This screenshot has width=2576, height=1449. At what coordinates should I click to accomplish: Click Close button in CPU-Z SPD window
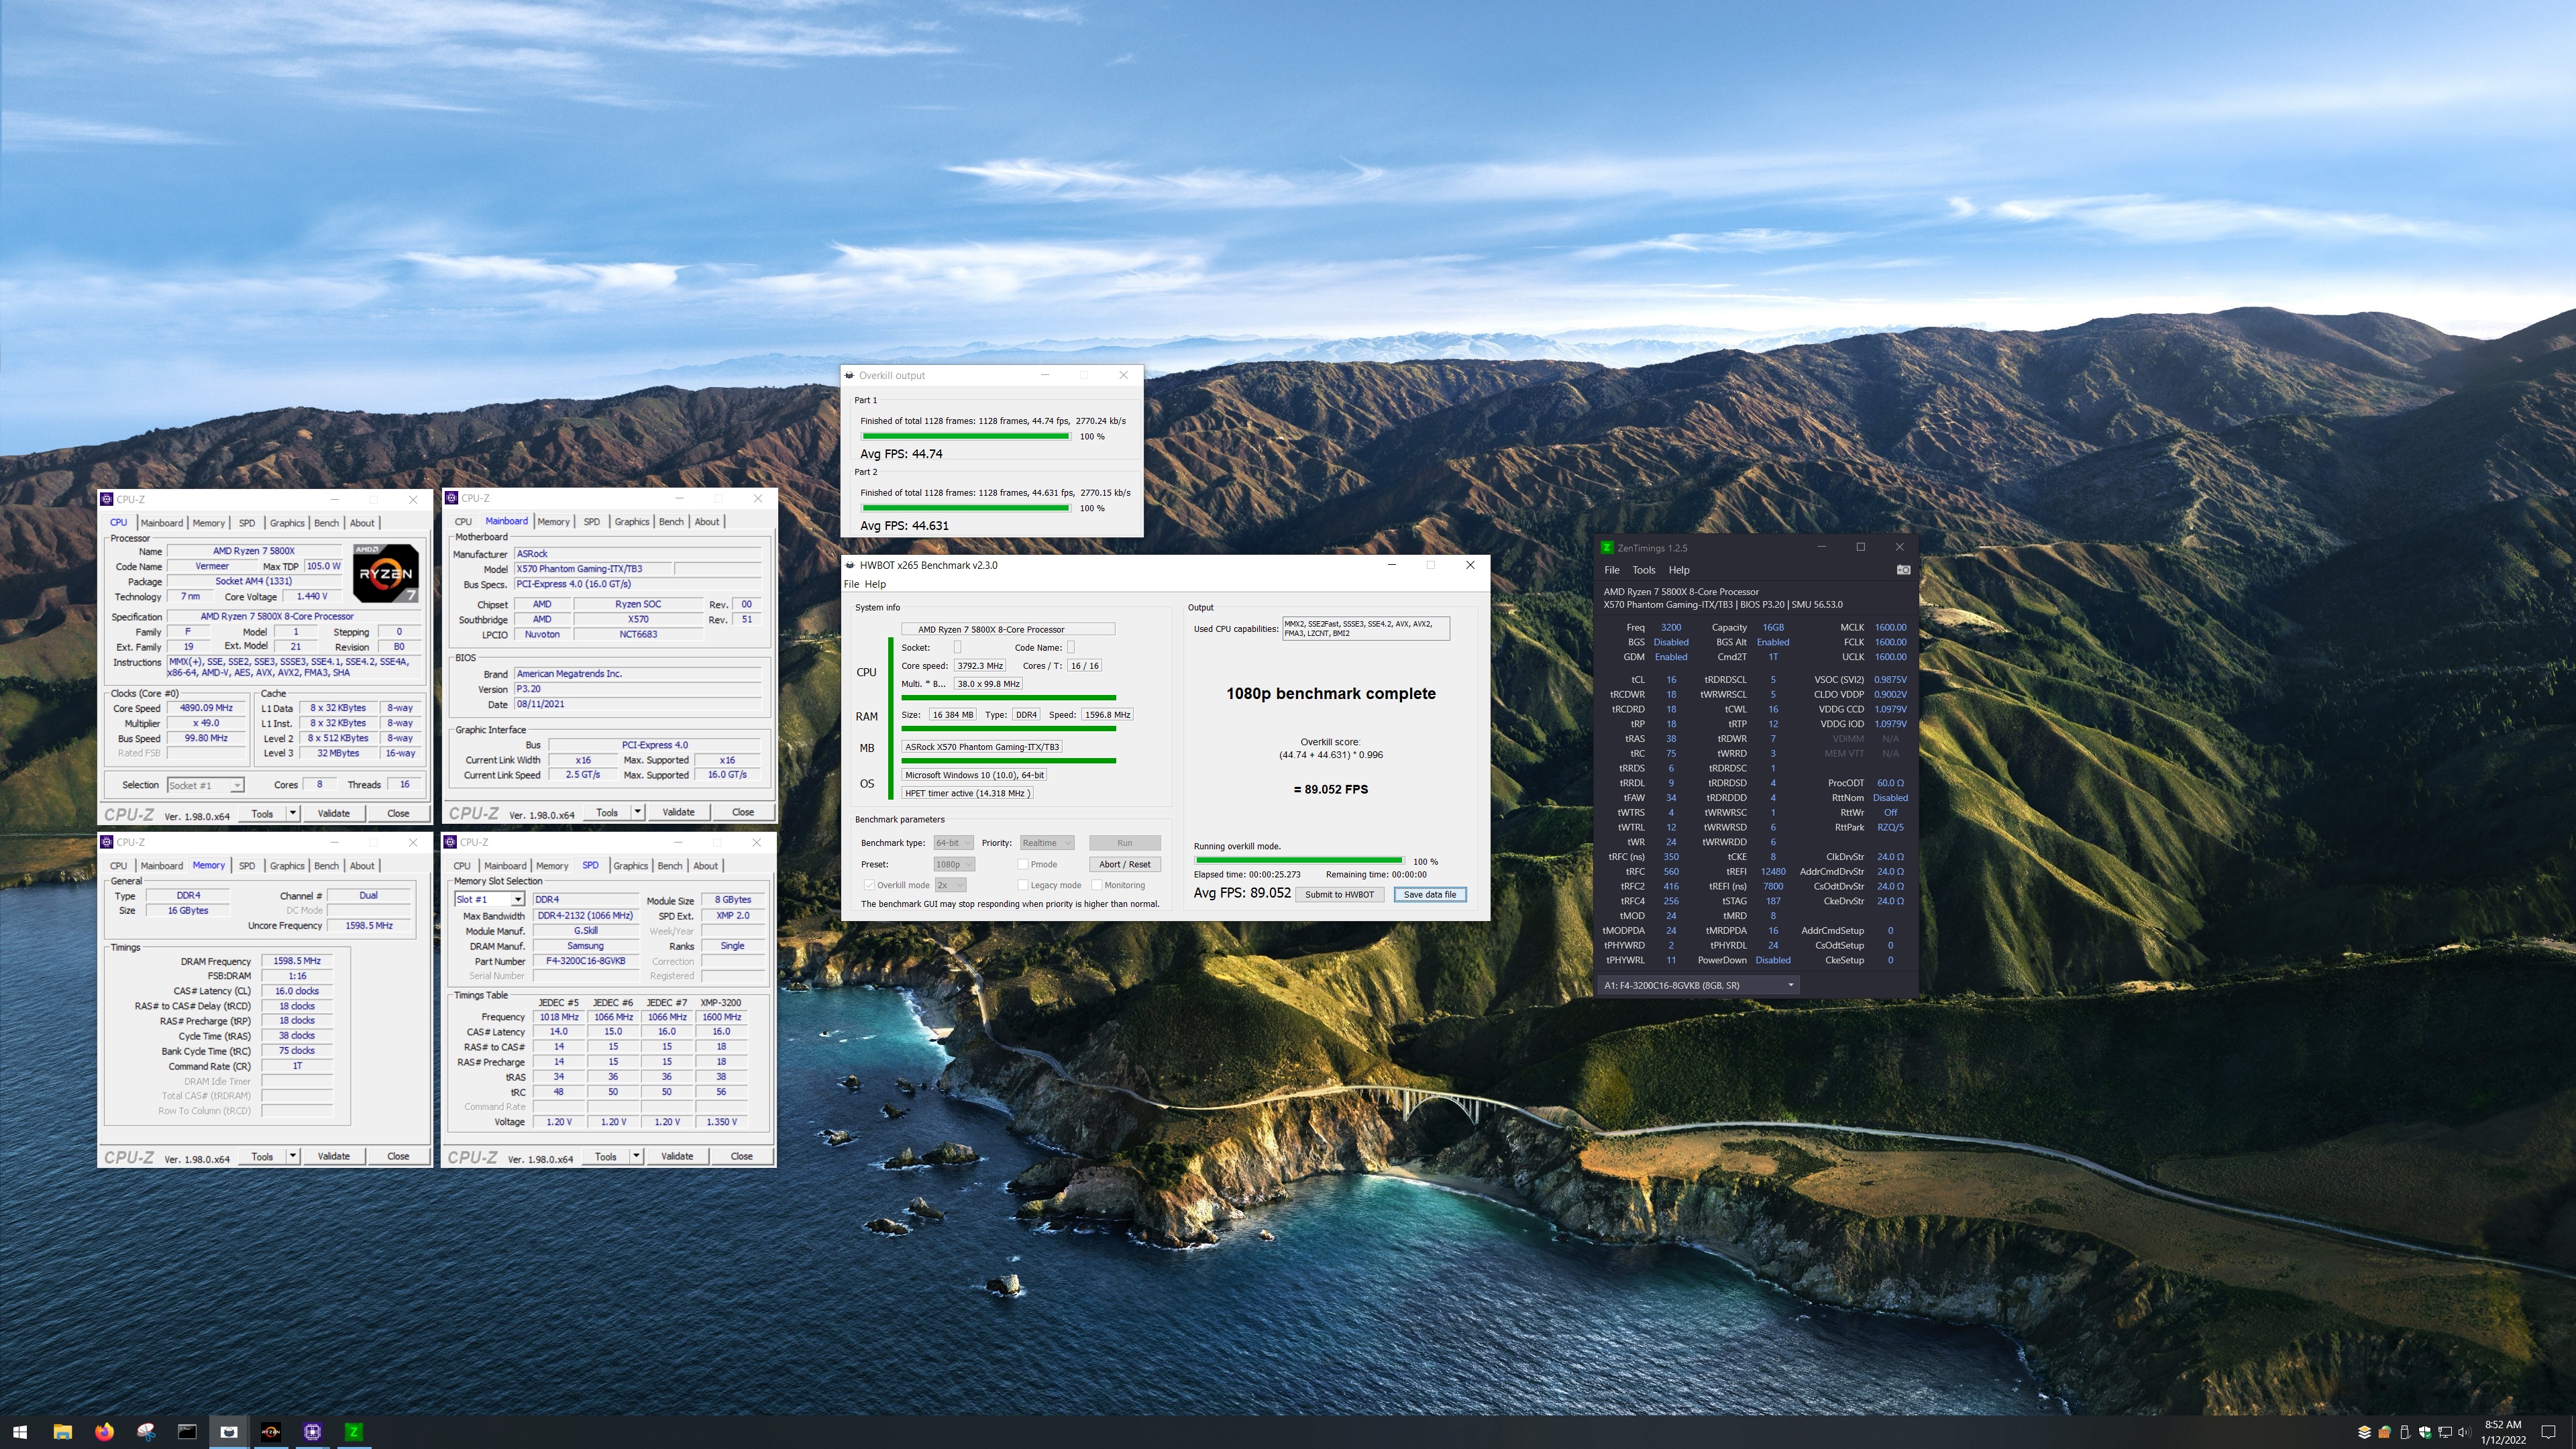[x=741, y=1156]
